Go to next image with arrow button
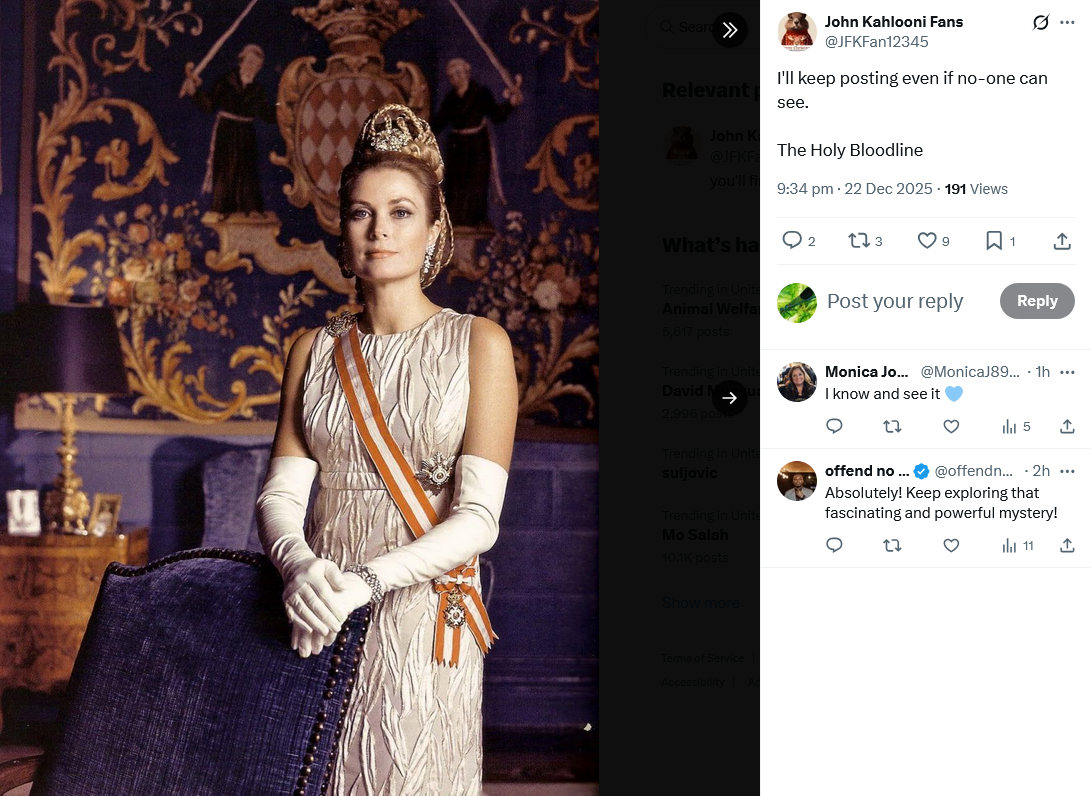 tap(730, 398)
